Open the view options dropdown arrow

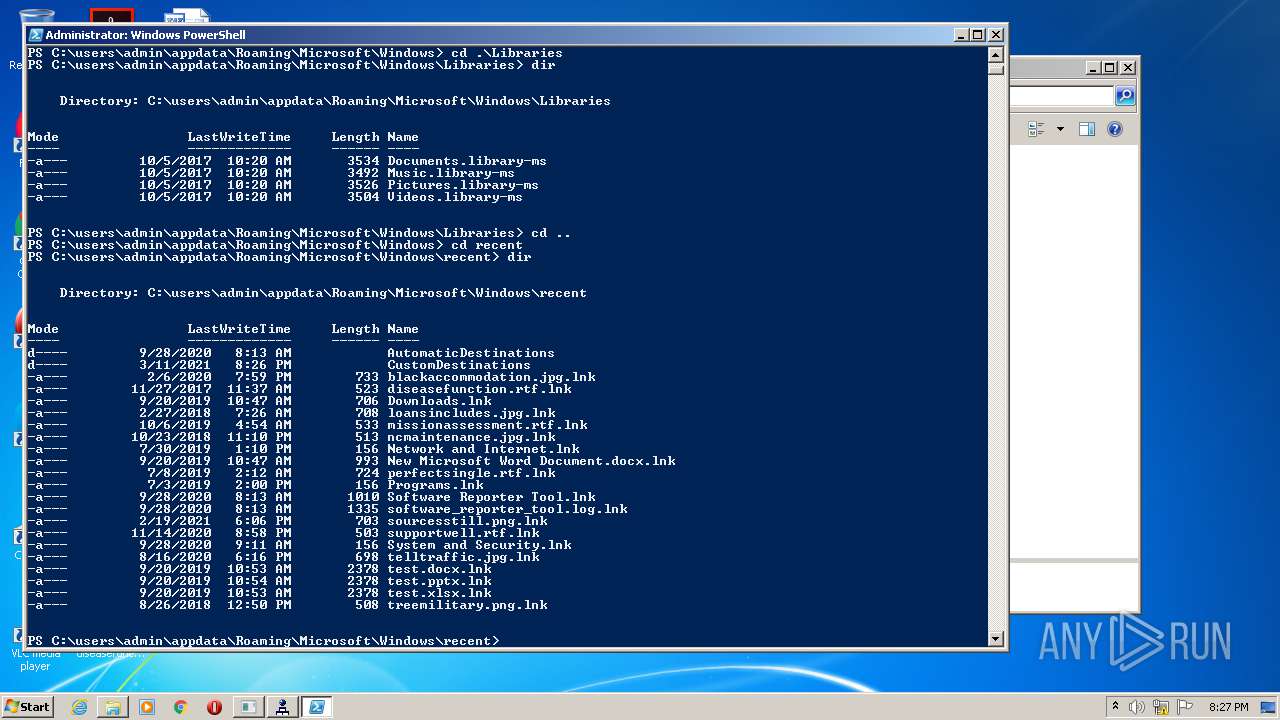coord(1060,129)
